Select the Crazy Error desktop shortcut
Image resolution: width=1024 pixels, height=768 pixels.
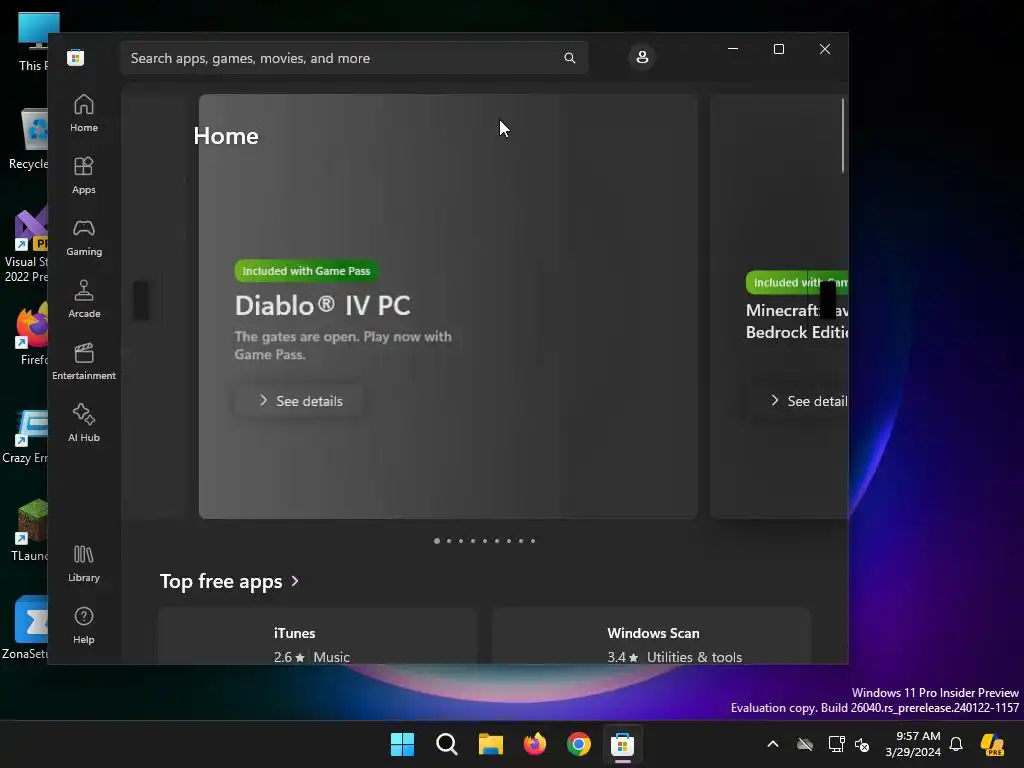click(x=26, y=436)
